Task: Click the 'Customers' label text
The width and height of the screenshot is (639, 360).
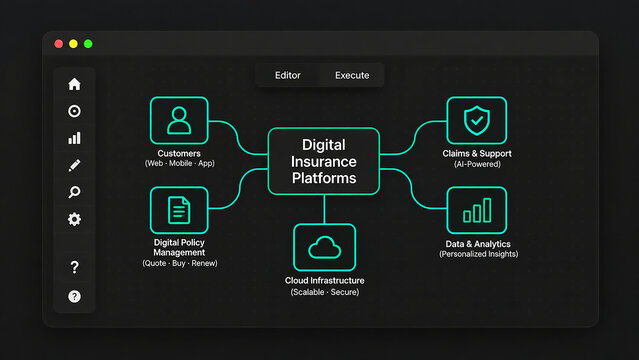Action: [179, 154]
